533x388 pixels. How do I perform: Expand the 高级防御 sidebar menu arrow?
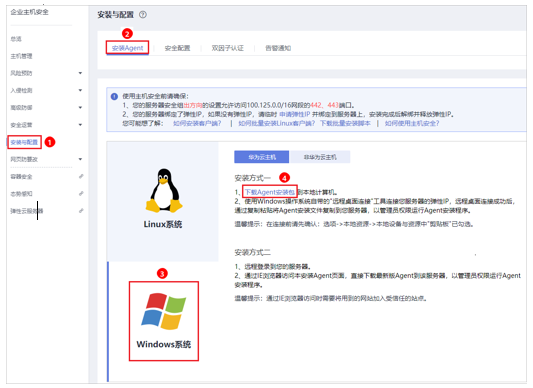(80, 107)
